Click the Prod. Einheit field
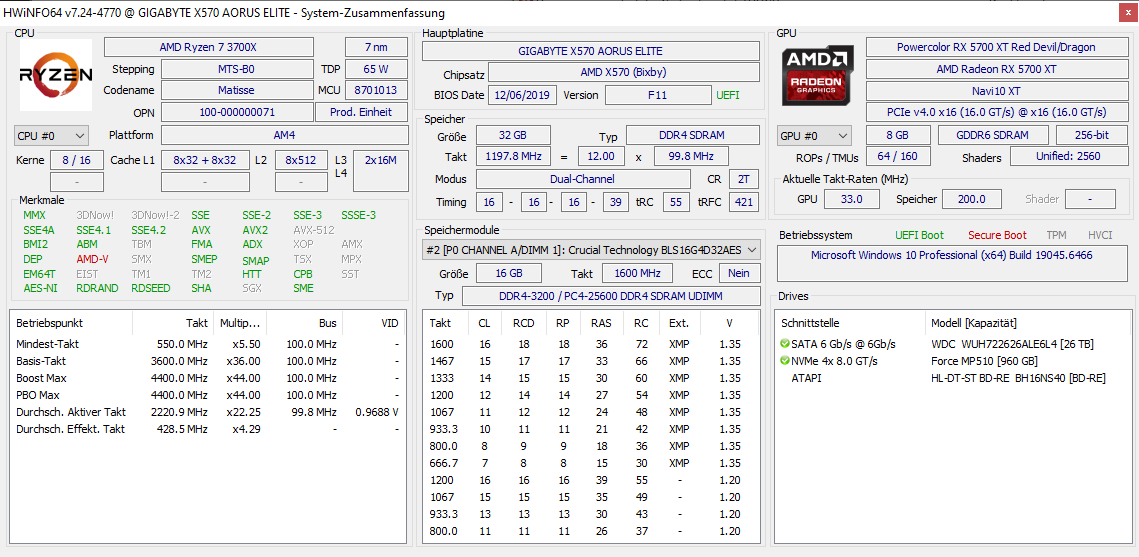 pyautogui.click(x=362, y=112)
